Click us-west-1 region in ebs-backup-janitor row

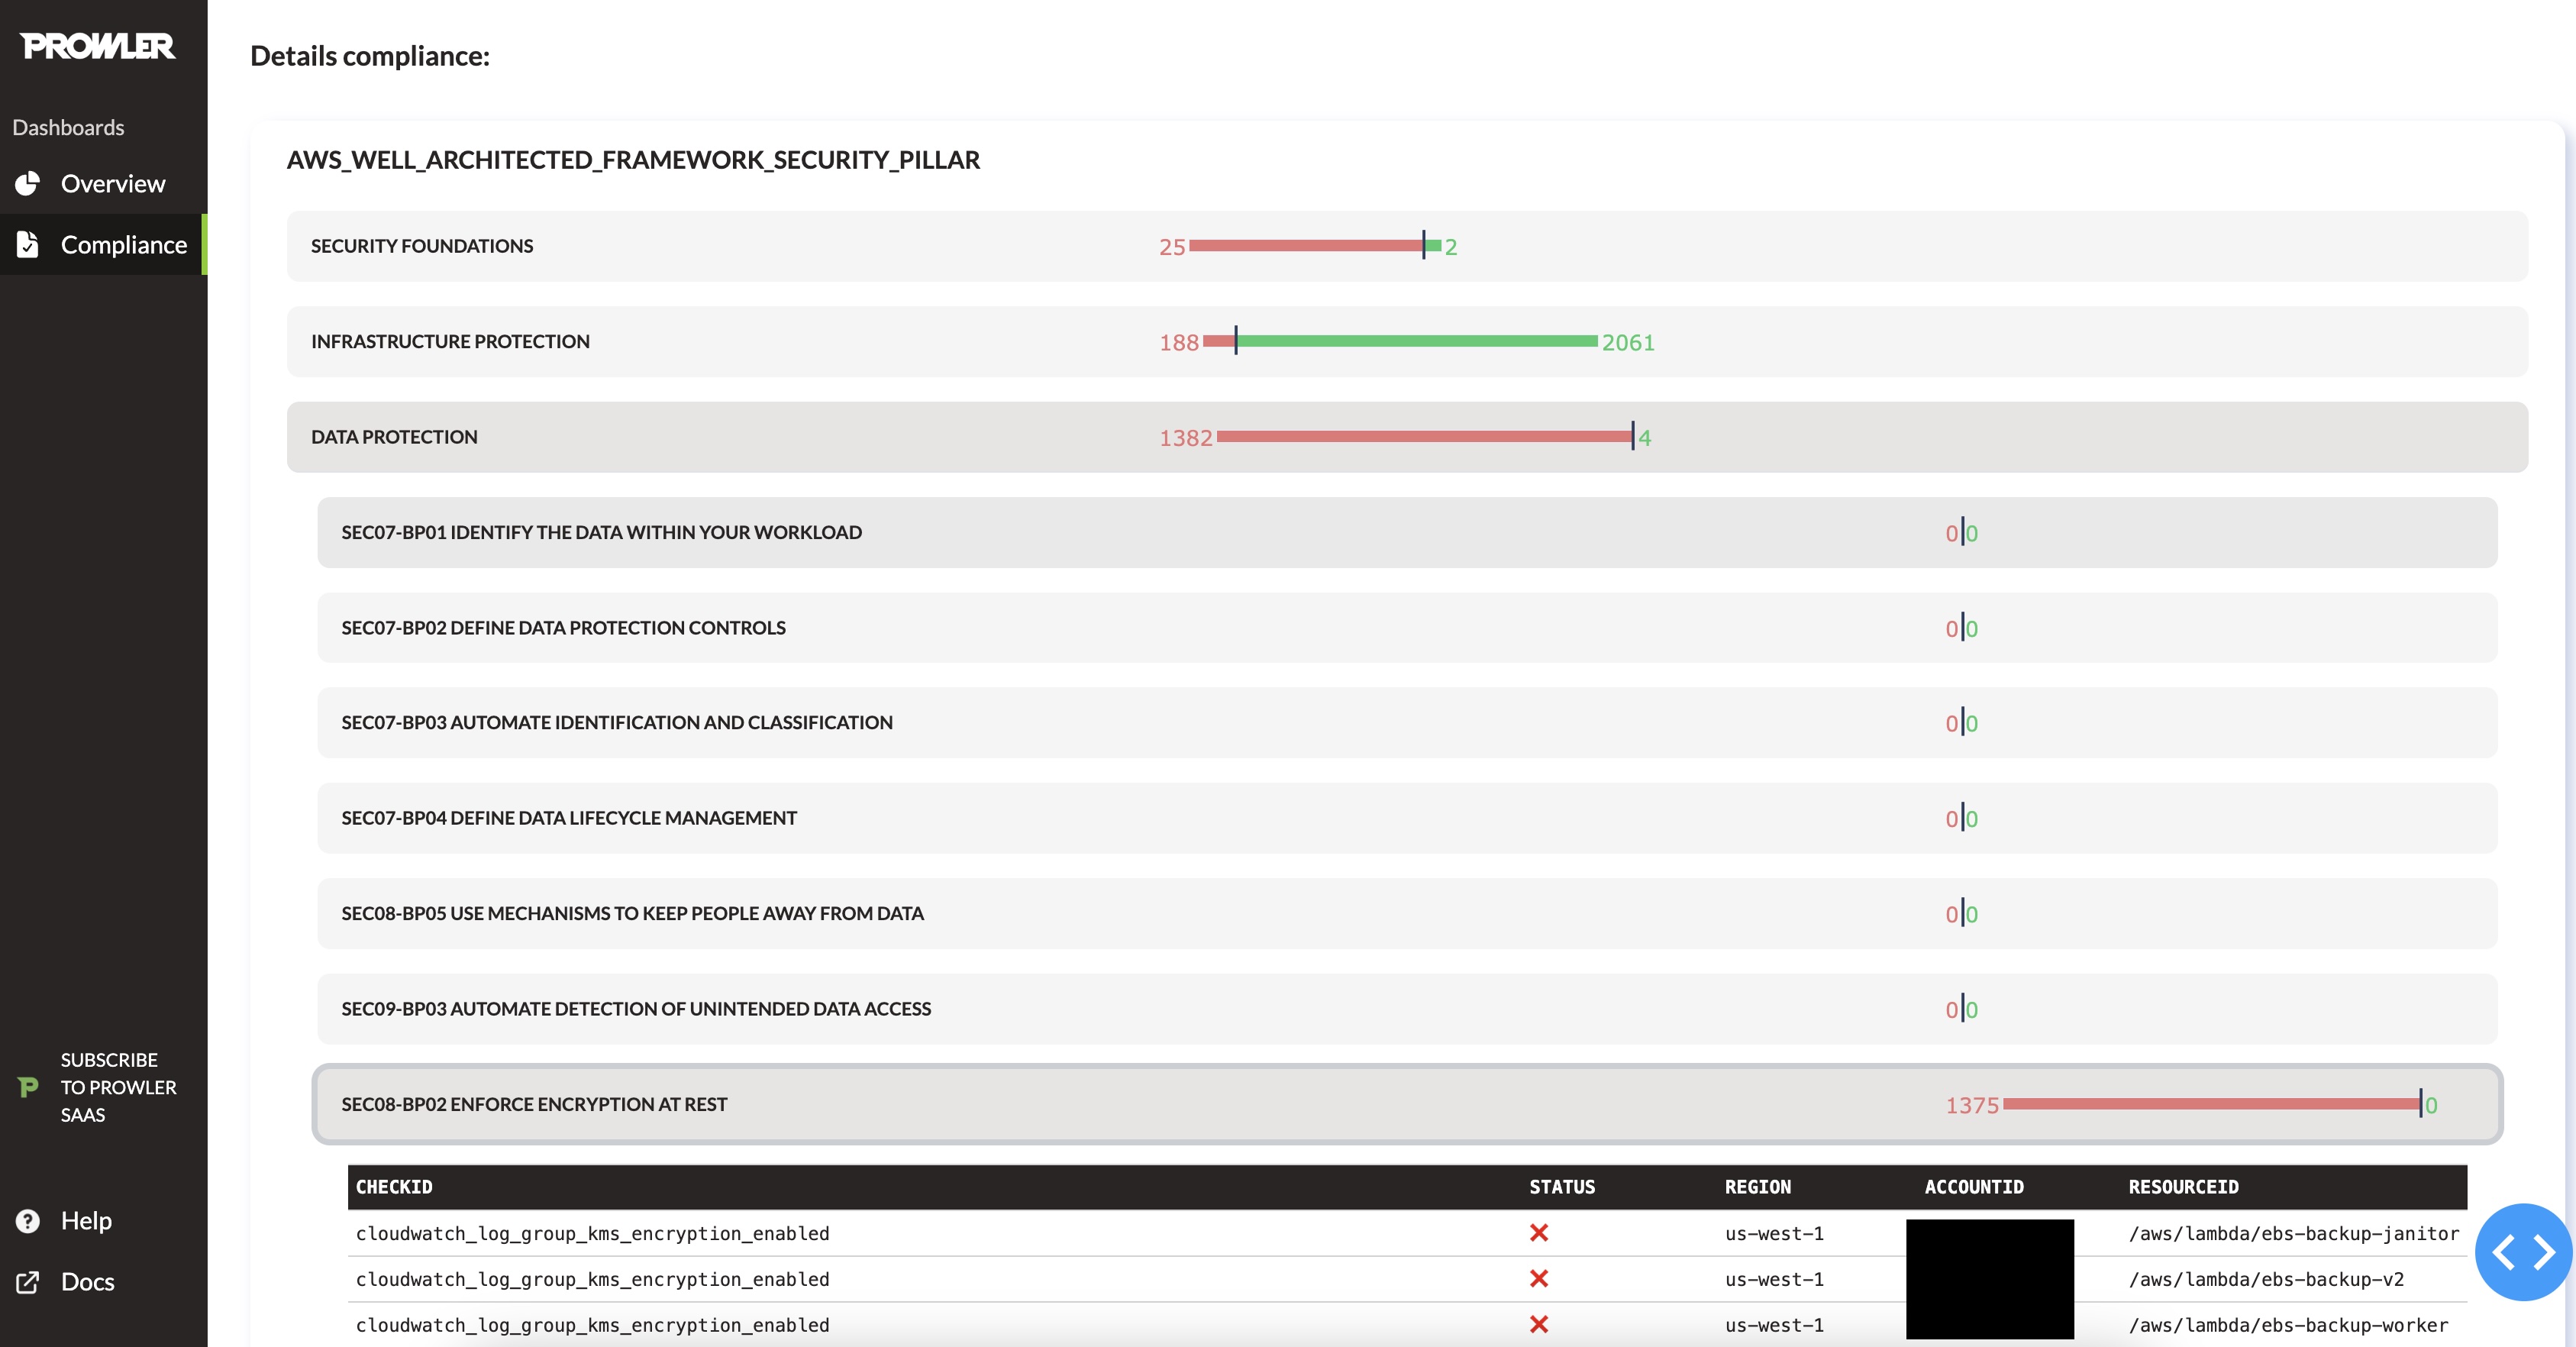coord(1774,1234)
